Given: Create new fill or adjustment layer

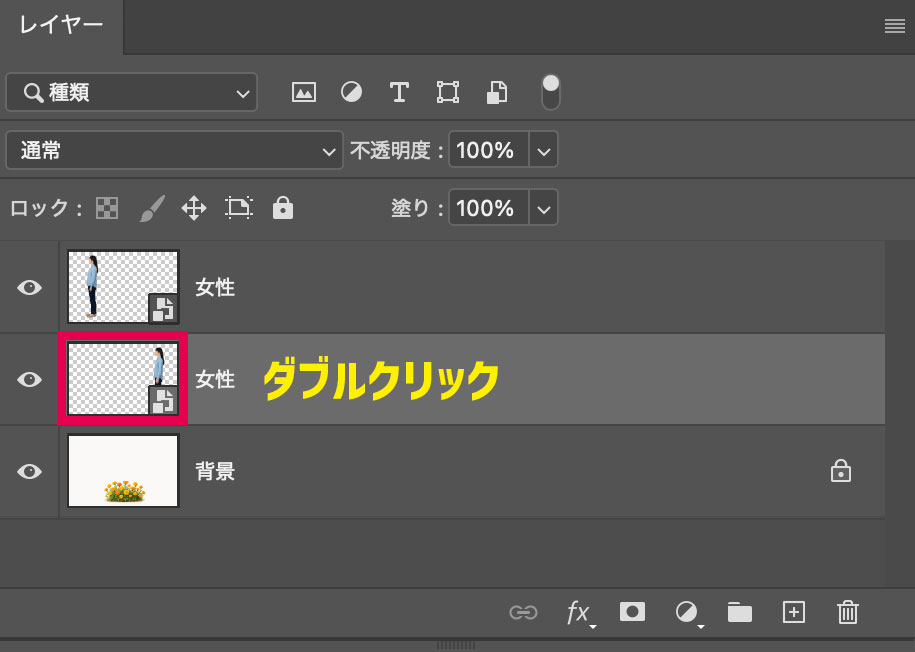Looking at the screenshot, I should pyautogui.click(x=688, y=613).
